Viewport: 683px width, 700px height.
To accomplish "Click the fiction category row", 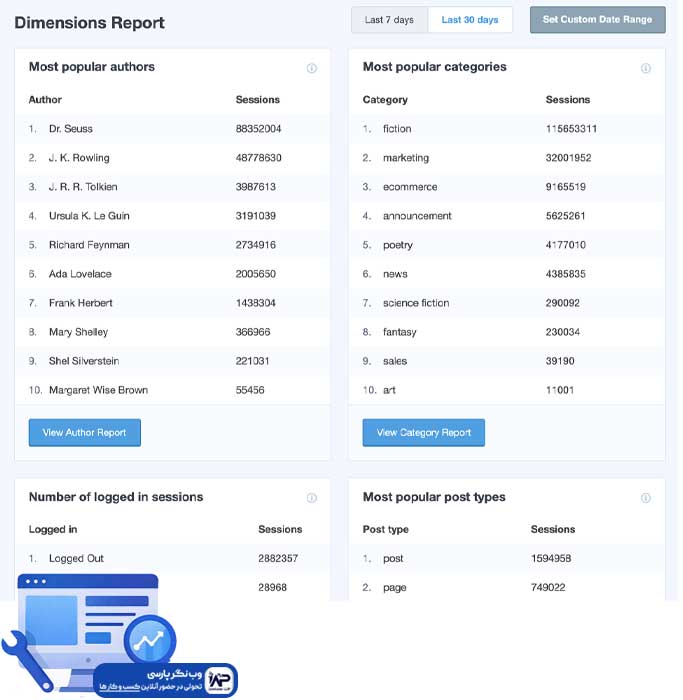I will [x=507, y=129].
